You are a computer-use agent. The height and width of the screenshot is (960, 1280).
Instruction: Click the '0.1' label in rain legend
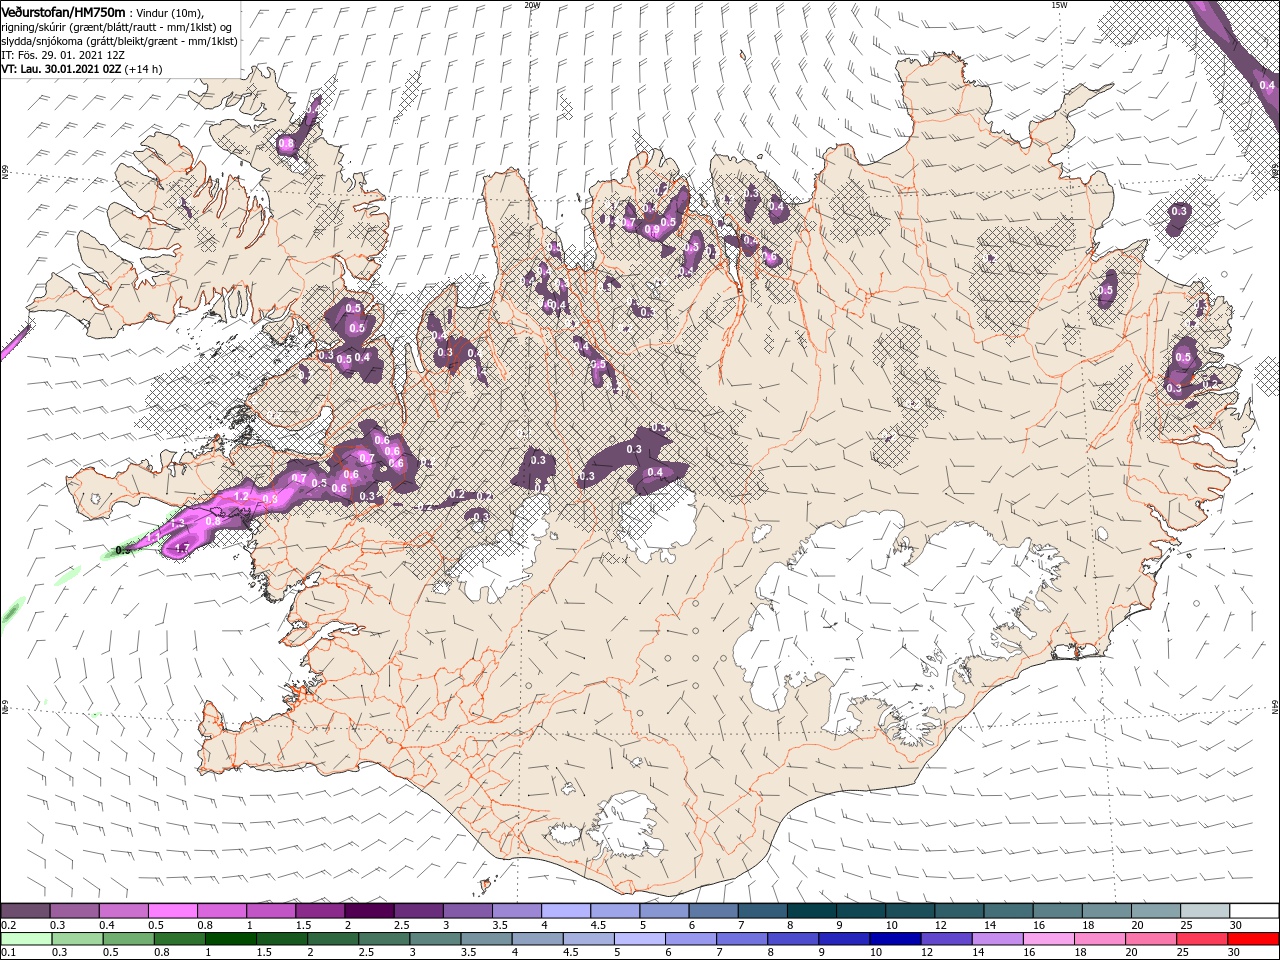[x=7, y=953]
